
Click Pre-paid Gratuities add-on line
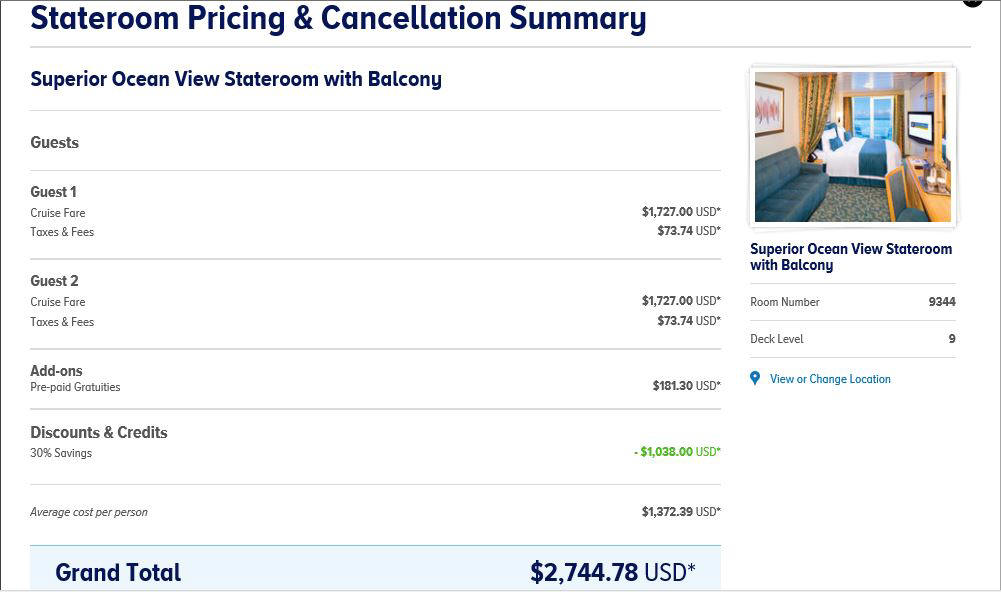[375, 386]
